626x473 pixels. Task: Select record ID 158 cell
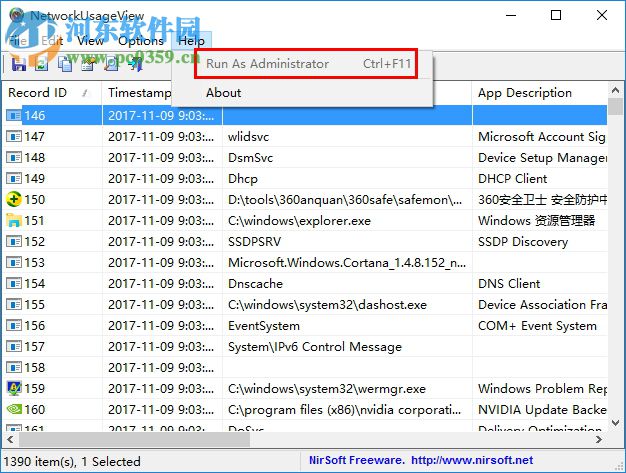click(x=52, y=367)
